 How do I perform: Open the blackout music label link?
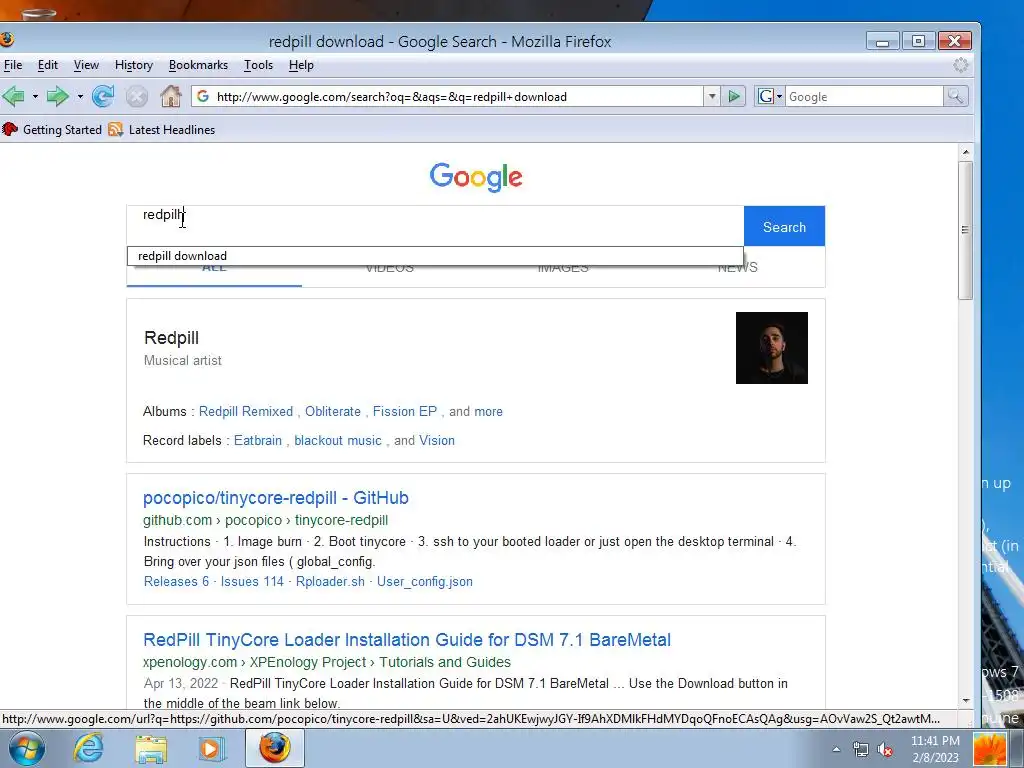[338, 440]
